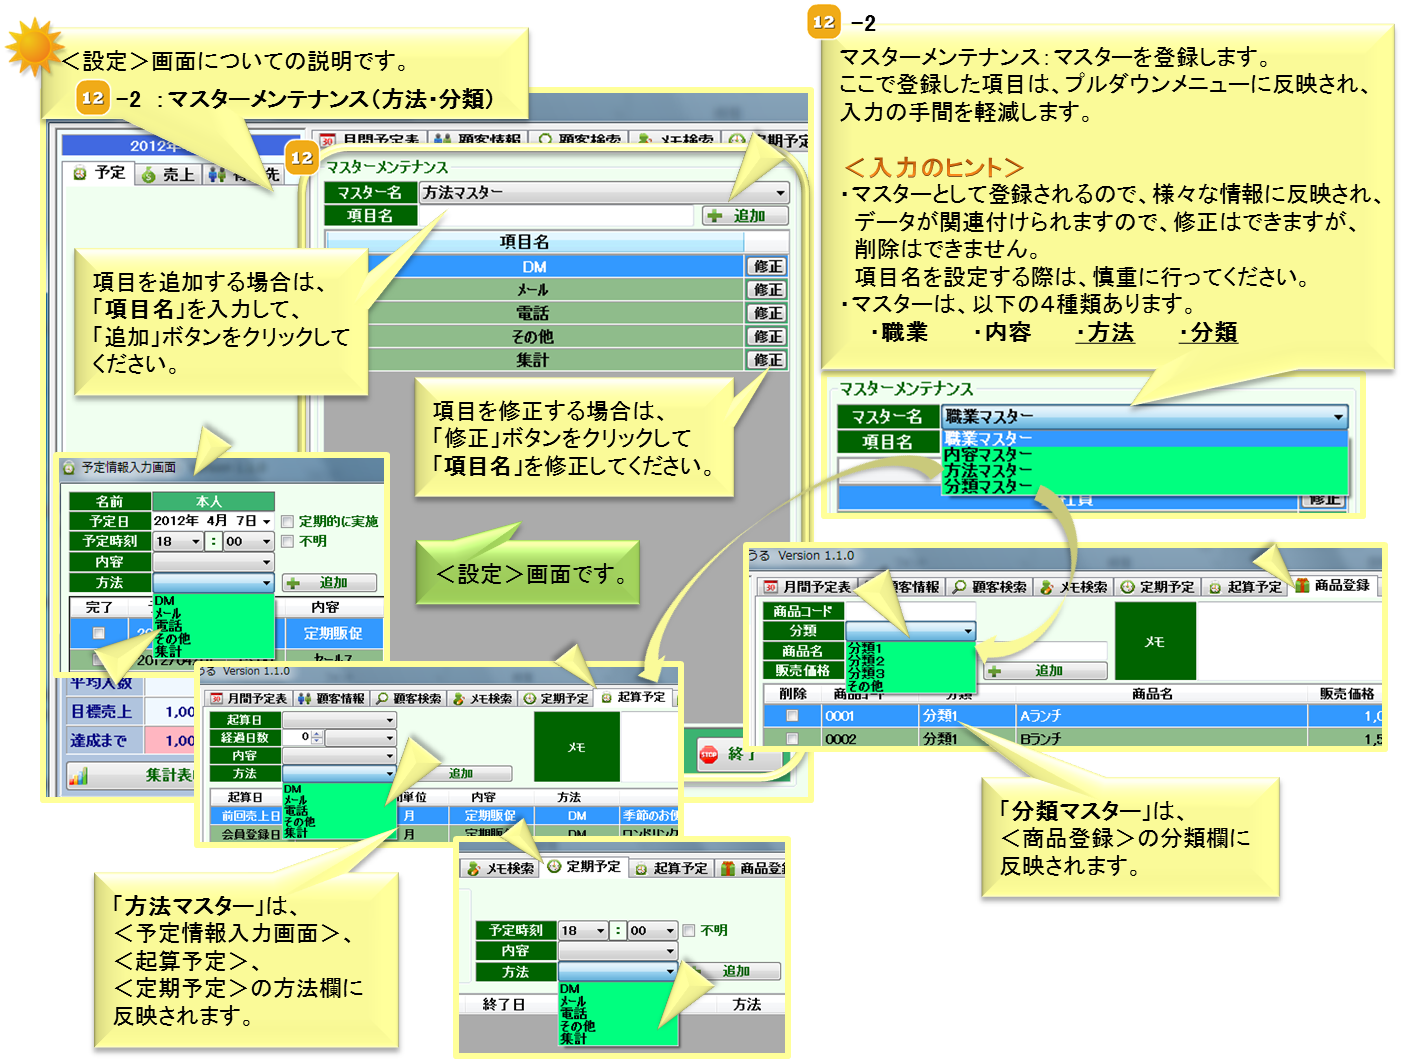Click 修正 button for the 電話 row

coord(768,313)
